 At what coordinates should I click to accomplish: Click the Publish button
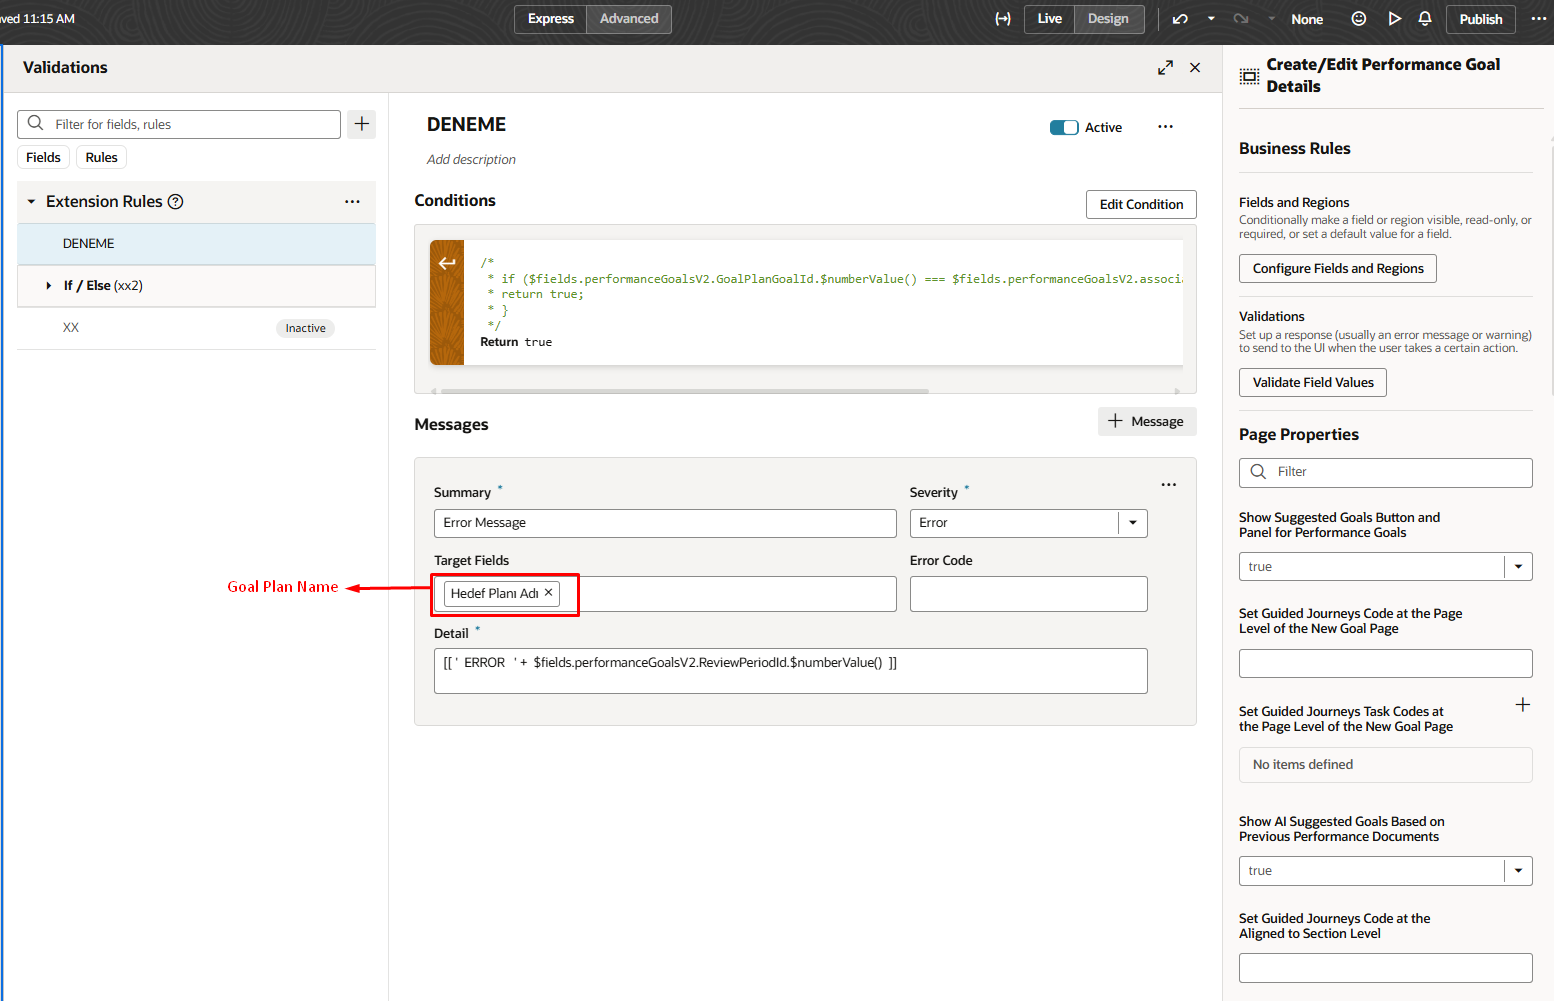coord(1480,19)
